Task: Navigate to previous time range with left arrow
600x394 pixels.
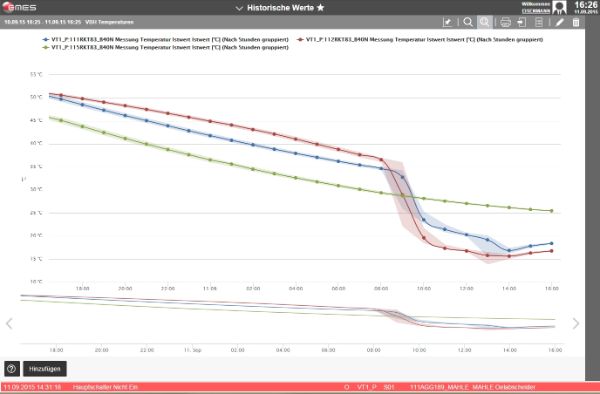Action: point(9,324)
